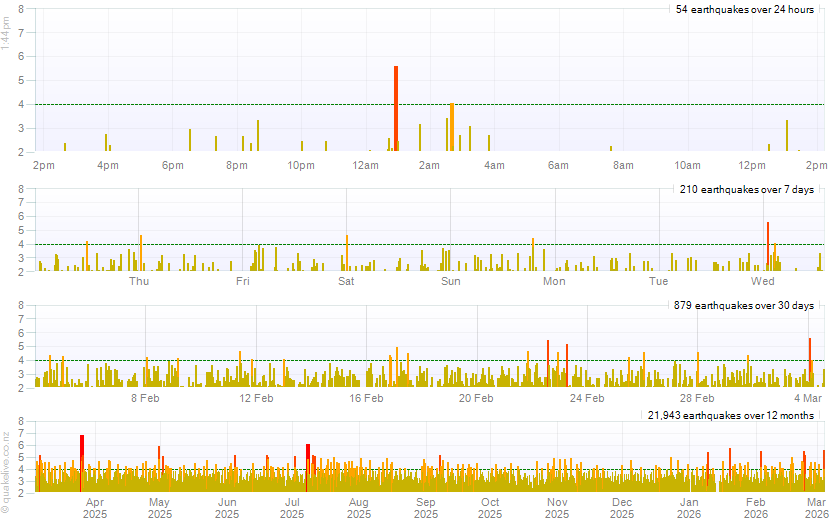
Task: Click the '54 earthquakes over 24 hours' label
Action: (745, 10)
